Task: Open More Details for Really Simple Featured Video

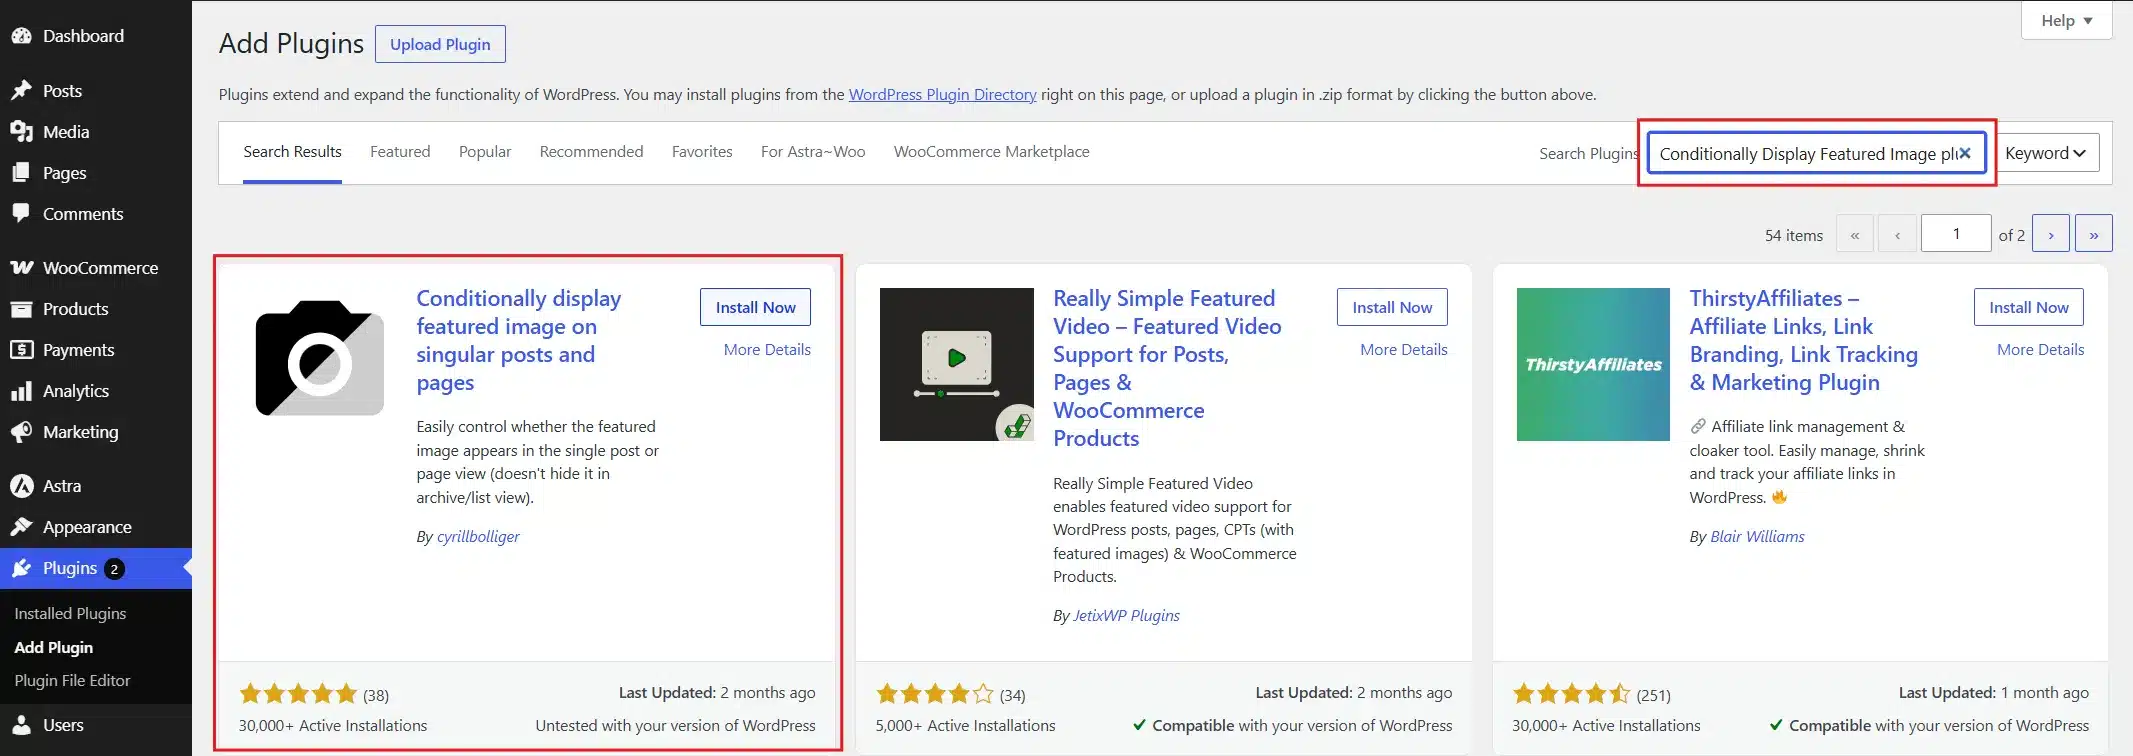Action: point(1404,350)
